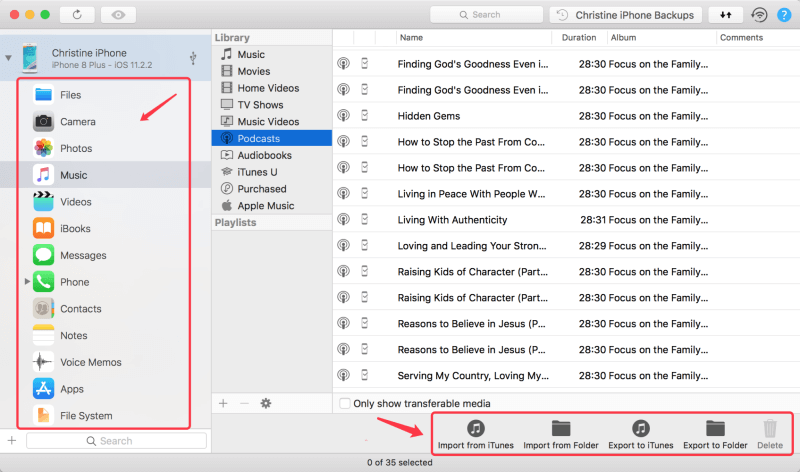This screenshot has width=800, height=472.
Task: Sort by the Album column header
Action: [x=662, y=37]
